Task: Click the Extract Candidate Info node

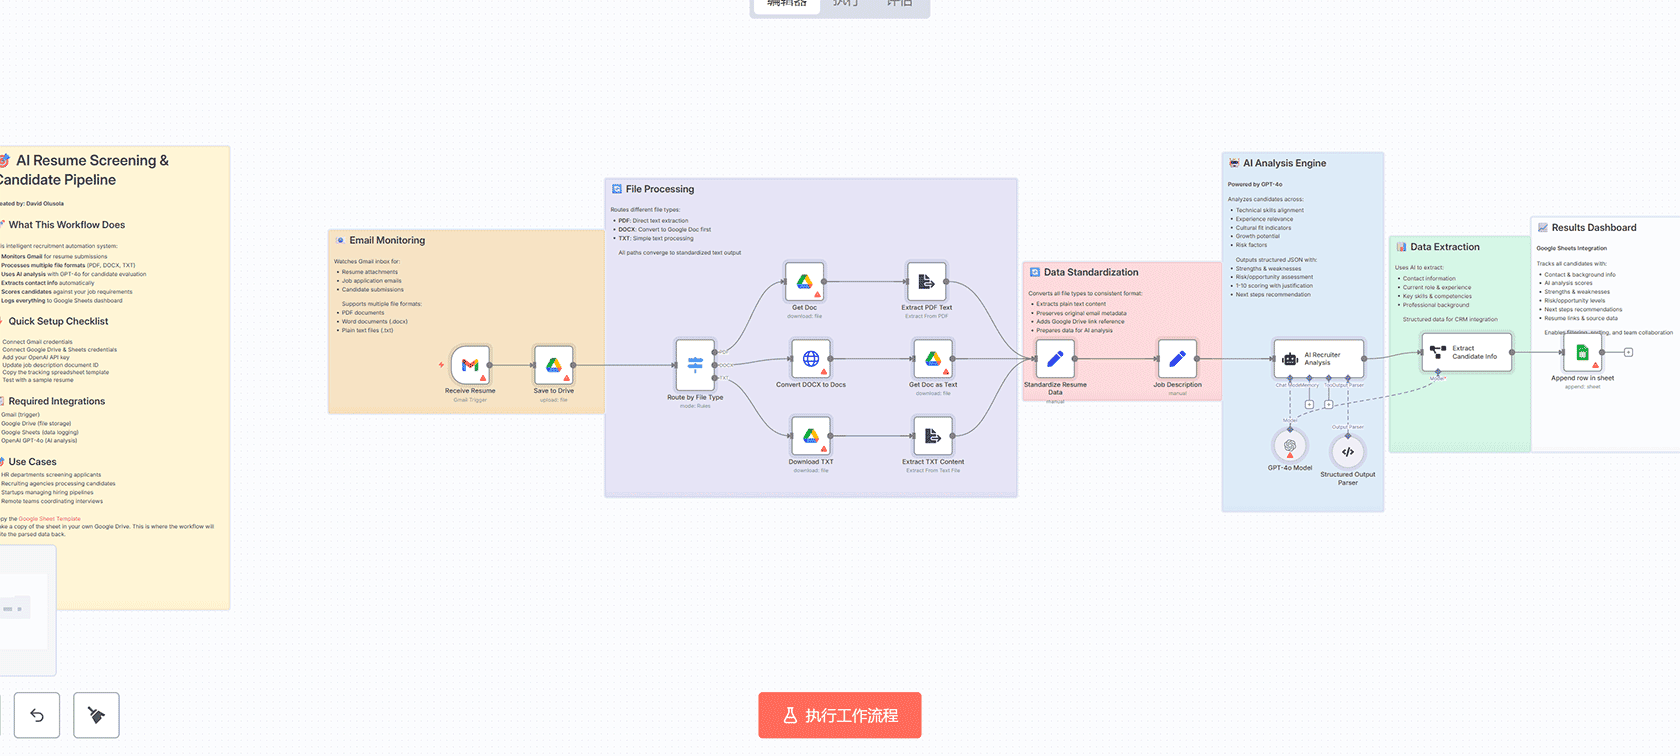Action: pyautogui.click(x=1466, y=353)
